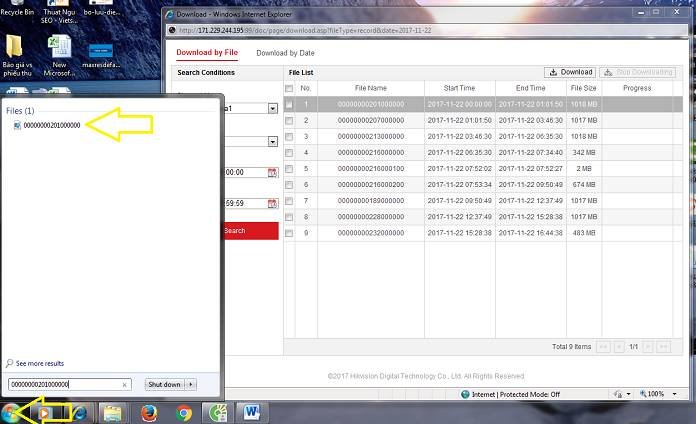Viewport: 696px width, 424px height.
Task: Launch Google Chrome from the taskbar
Action: point(184,411)
